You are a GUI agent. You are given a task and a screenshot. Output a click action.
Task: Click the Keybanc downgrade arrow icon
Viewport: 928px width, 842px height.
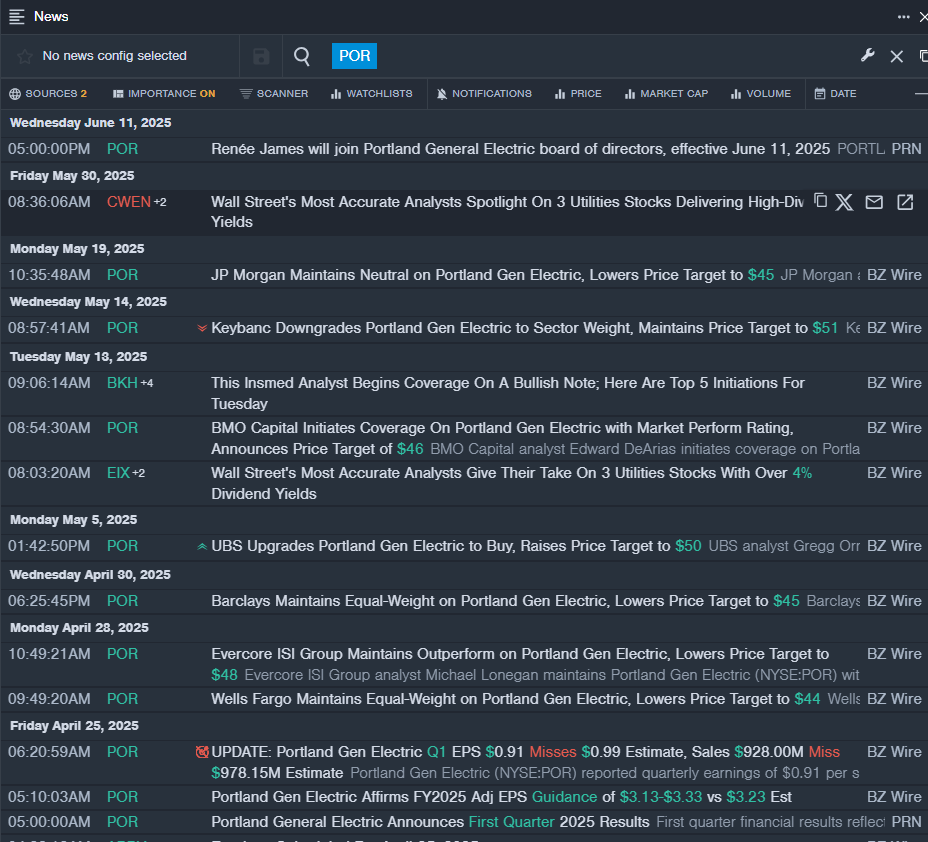[202, 328]
